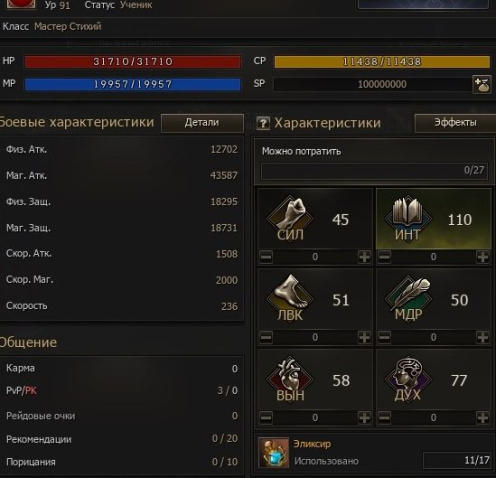Click the СИЛ fist stat icon
Screen dimensions: 496x478
290,218
